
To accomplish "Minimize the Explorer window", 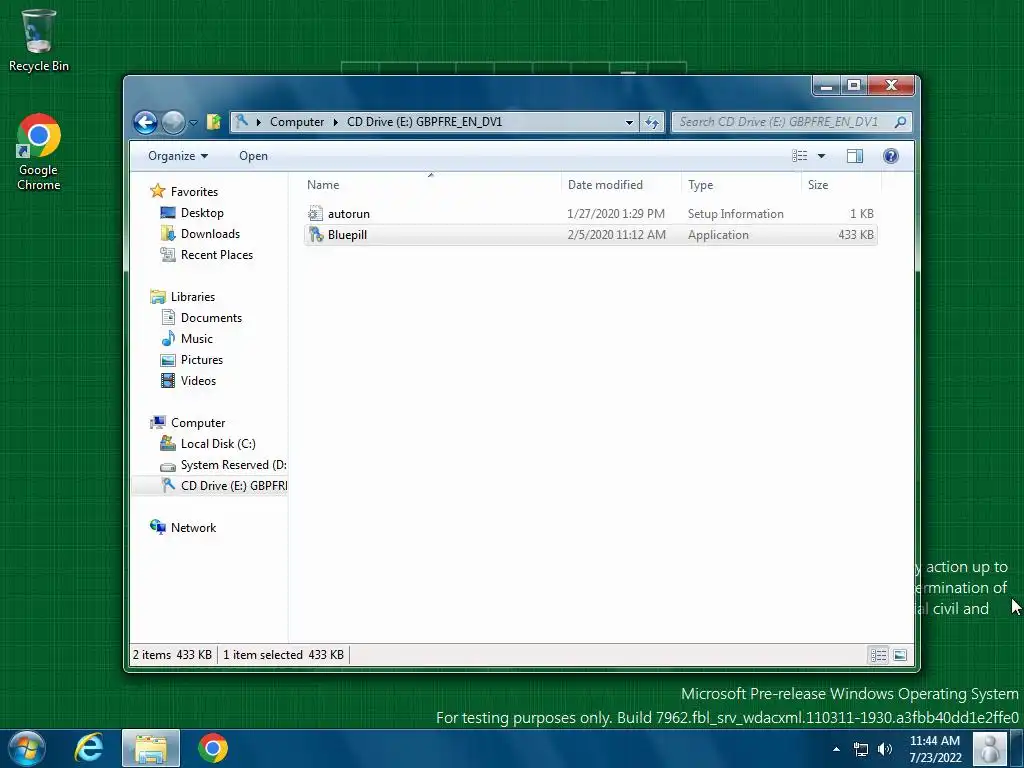I will pos(827,86).
